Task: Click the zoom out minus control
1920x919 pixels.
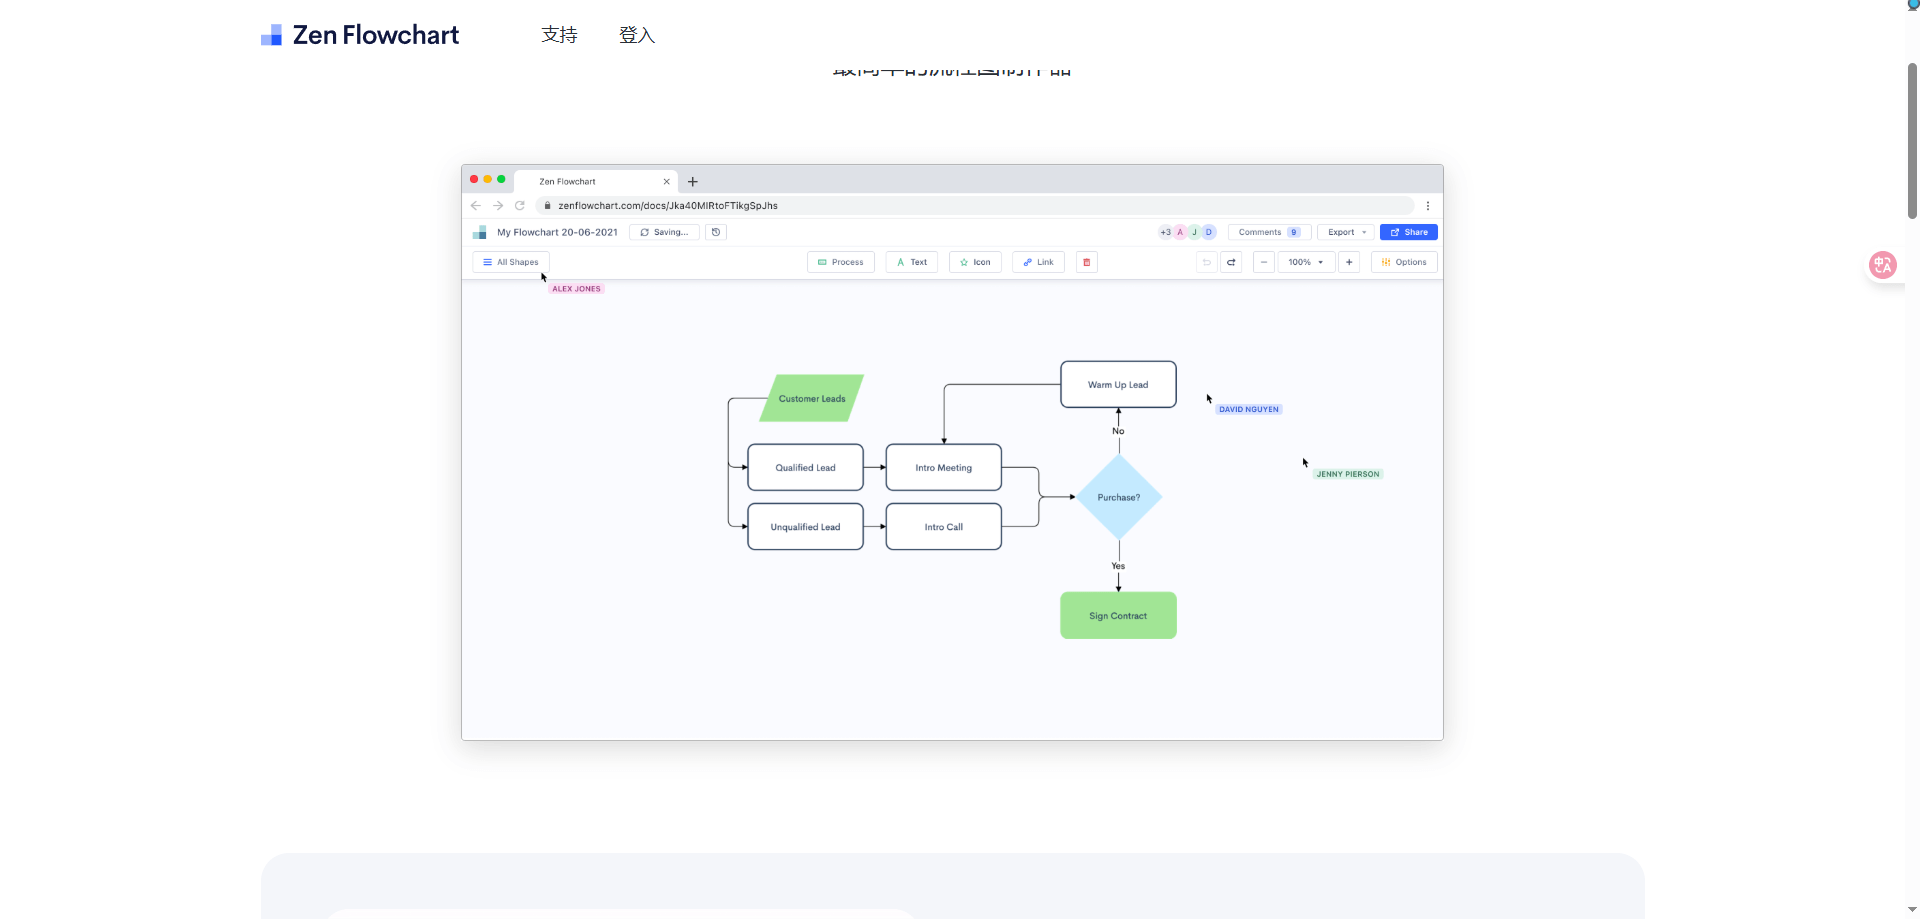Action: (1263, 262)
